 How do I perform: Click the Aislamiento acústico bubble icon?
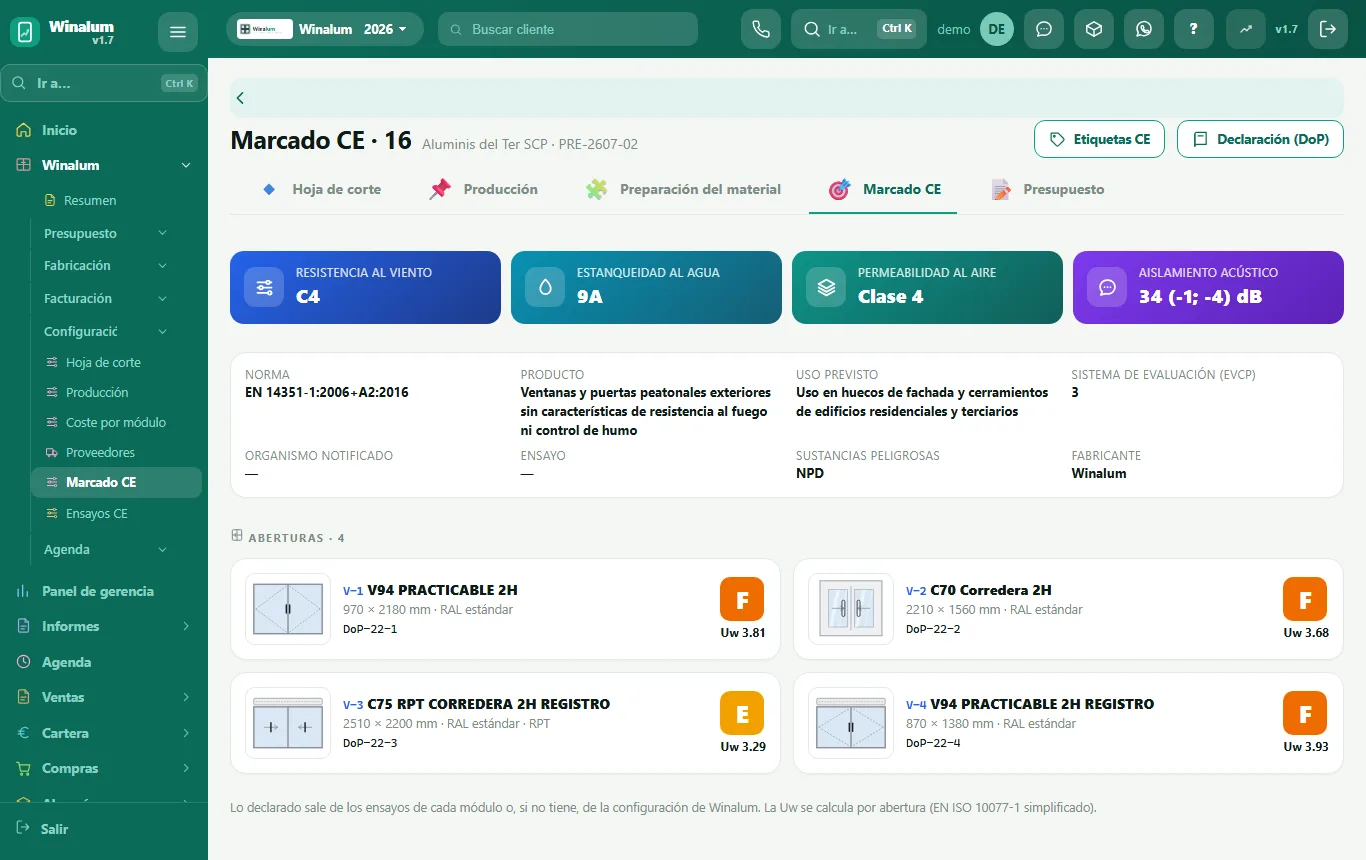(x=1107, y=287)
